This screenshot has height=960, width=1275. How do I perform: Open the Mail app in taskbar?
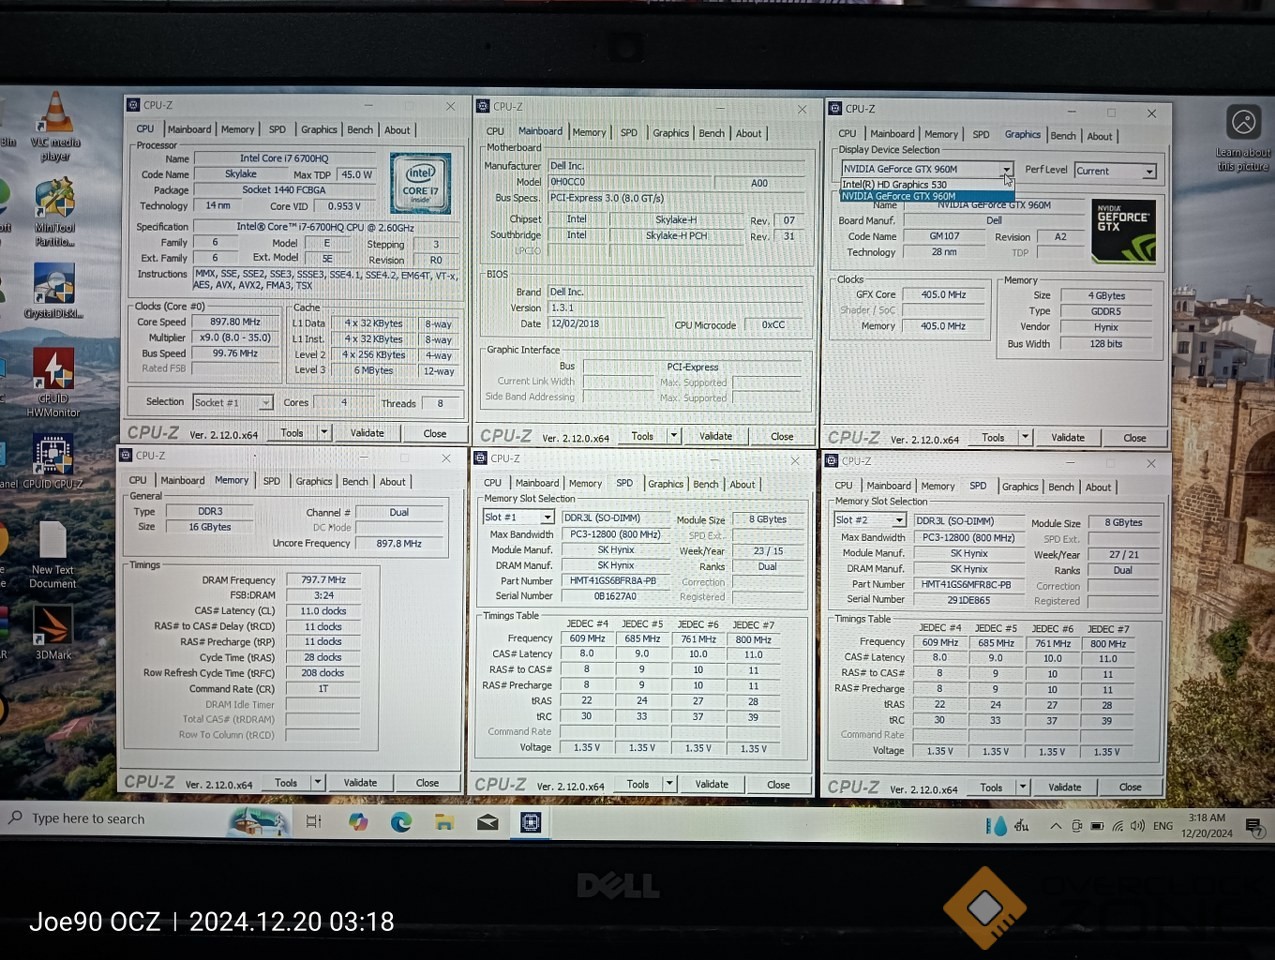[487, 822]
